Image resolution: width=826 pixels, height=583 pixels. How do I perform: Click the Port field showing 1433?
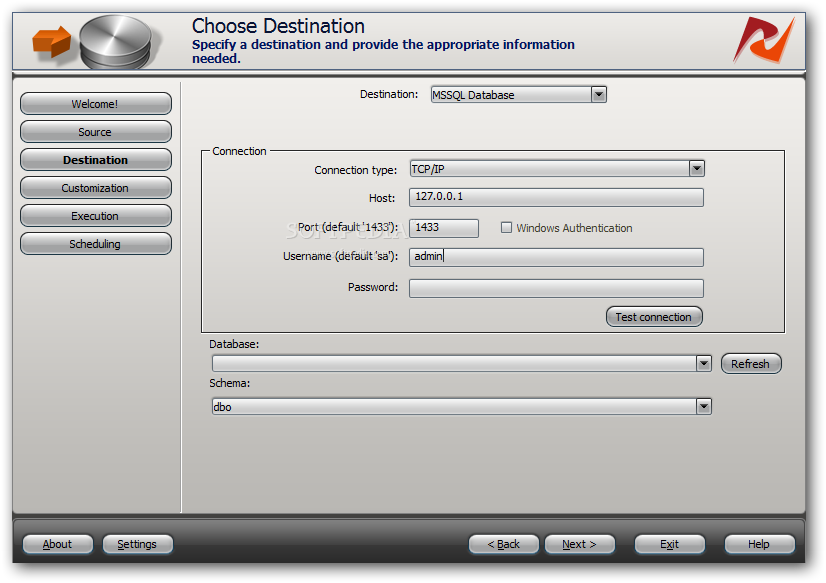444,228
